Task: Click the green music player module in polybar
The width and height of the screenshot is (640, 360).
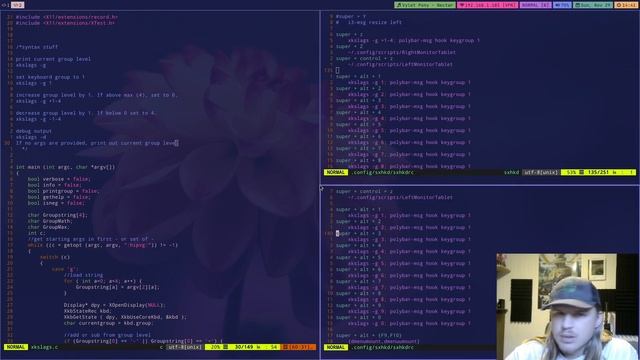Action: [425, 5]
